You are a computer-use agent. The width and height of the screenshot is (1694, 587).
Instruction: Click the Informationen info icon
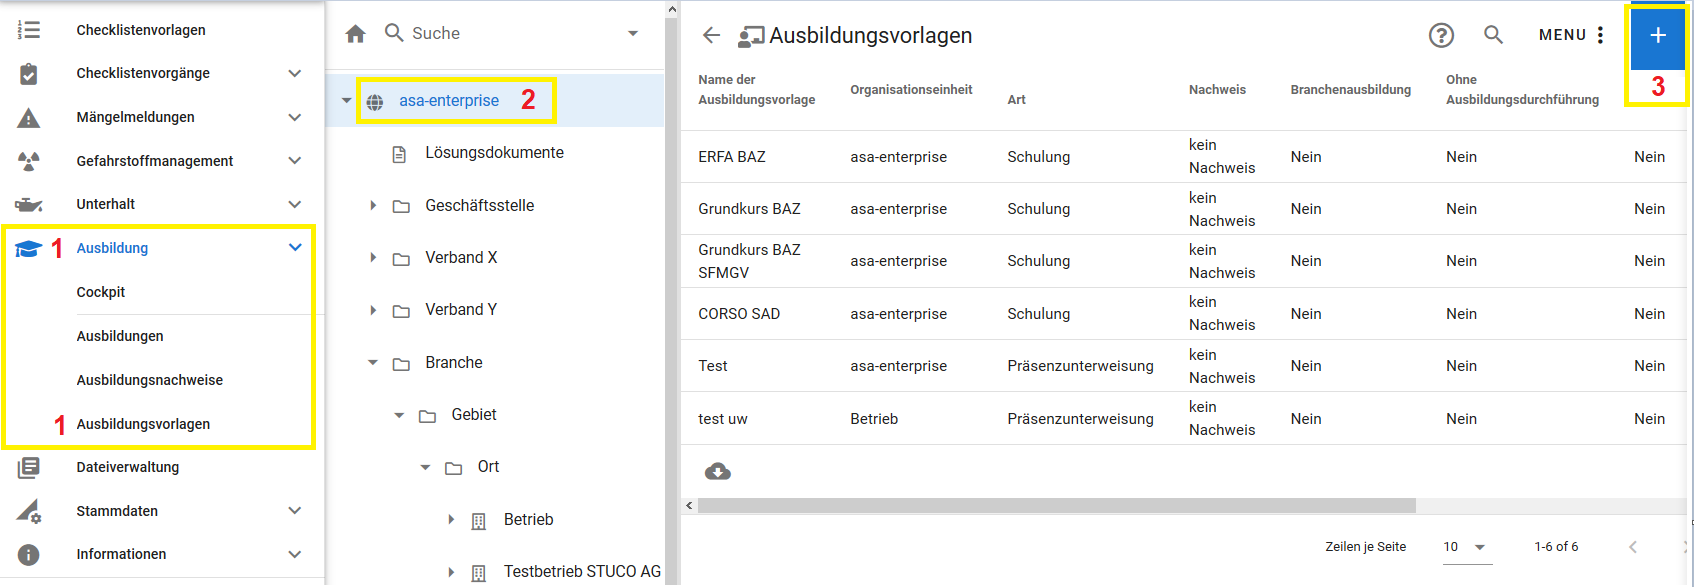[x=29, y=555]
